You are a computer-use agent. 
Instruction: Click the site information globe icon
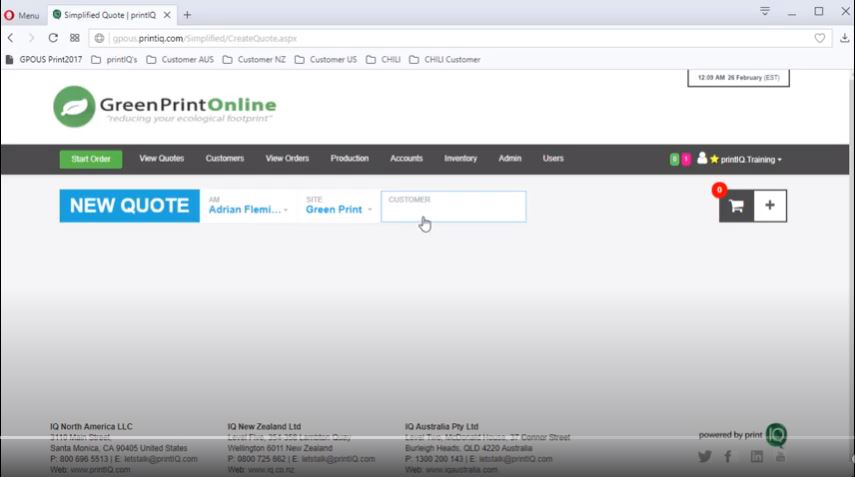pos(99,38)
